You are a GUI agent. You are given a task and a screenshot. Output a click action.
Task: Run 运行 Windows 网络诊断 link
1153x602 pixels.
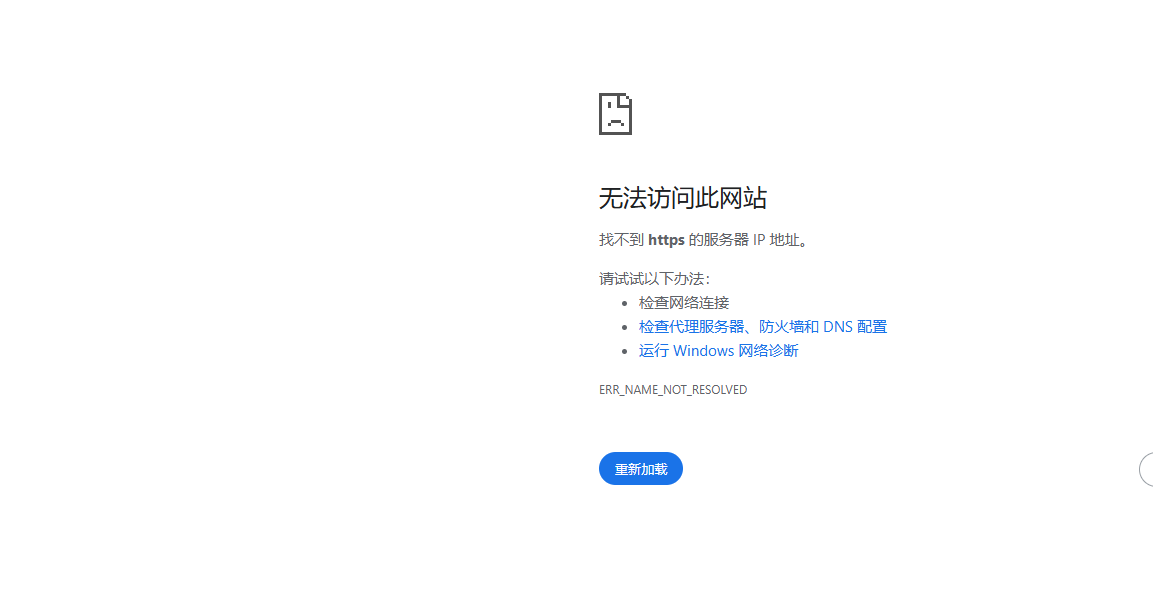pyautogui.click(x=718, y=351)
